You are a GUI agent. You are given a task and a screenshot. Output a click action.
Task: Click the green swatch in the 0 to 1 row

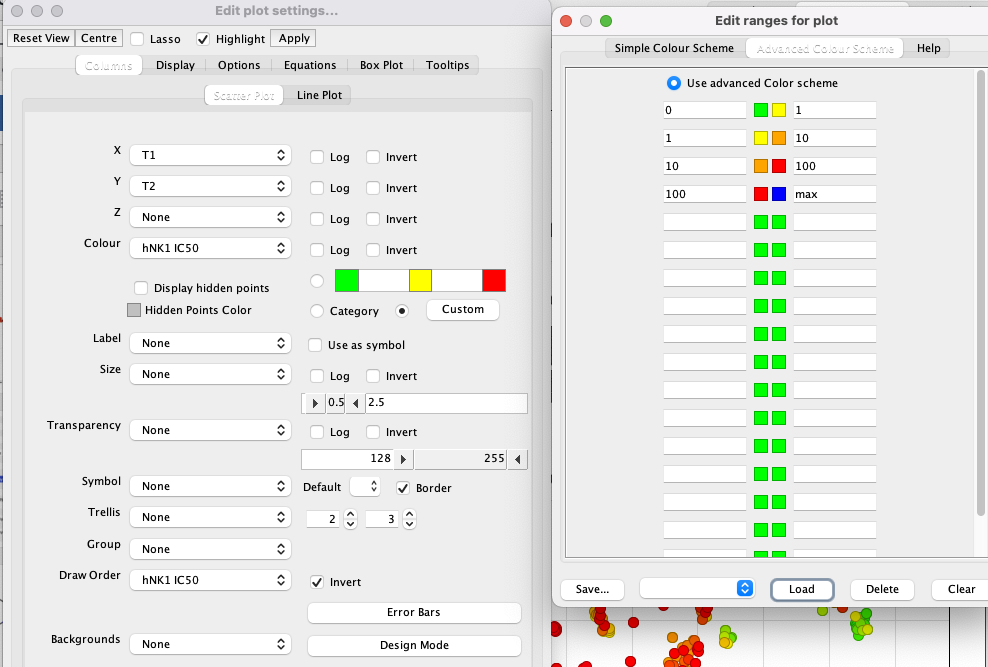tap(760, 110)
